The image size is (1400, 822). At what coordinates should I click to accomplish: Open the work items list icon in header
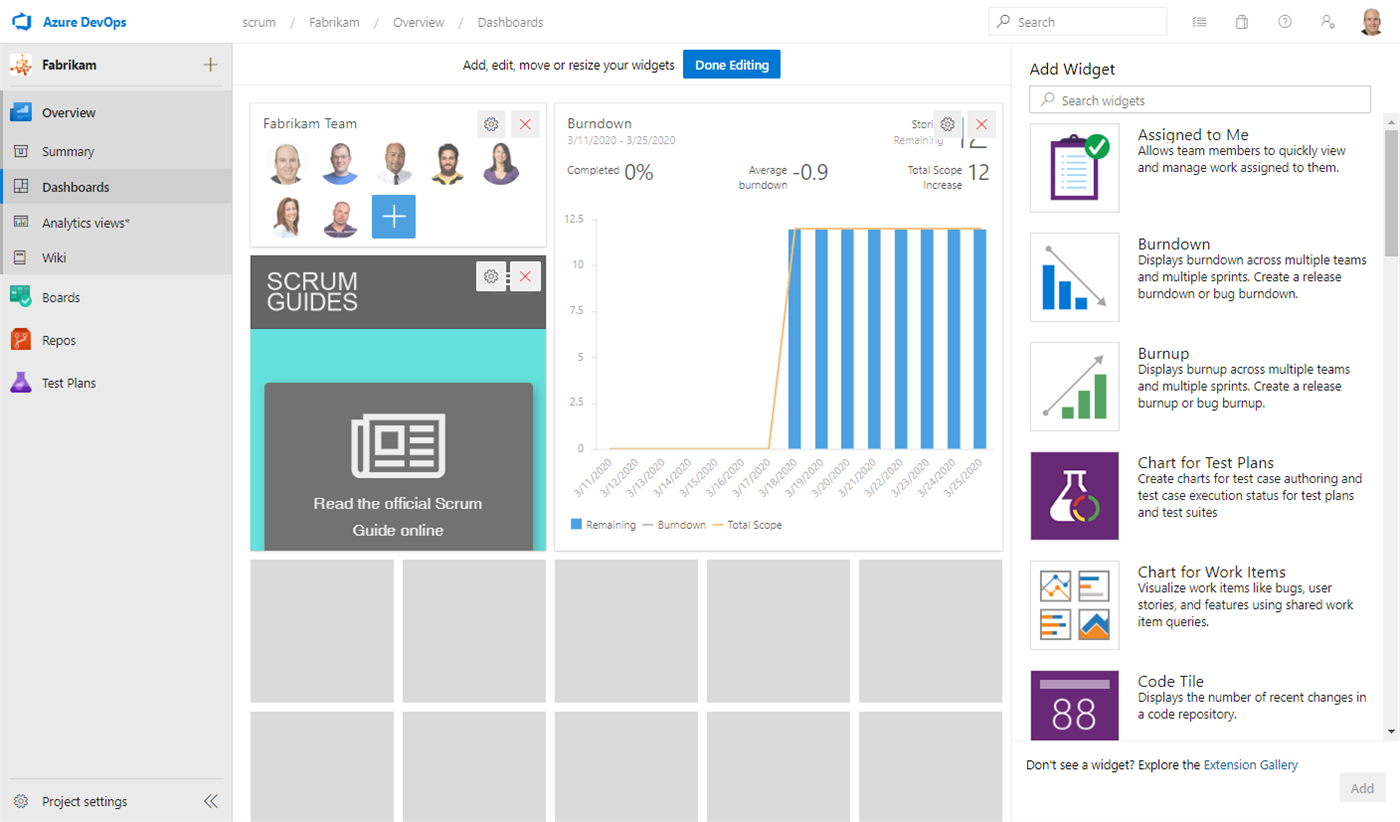coord(1199,22)
